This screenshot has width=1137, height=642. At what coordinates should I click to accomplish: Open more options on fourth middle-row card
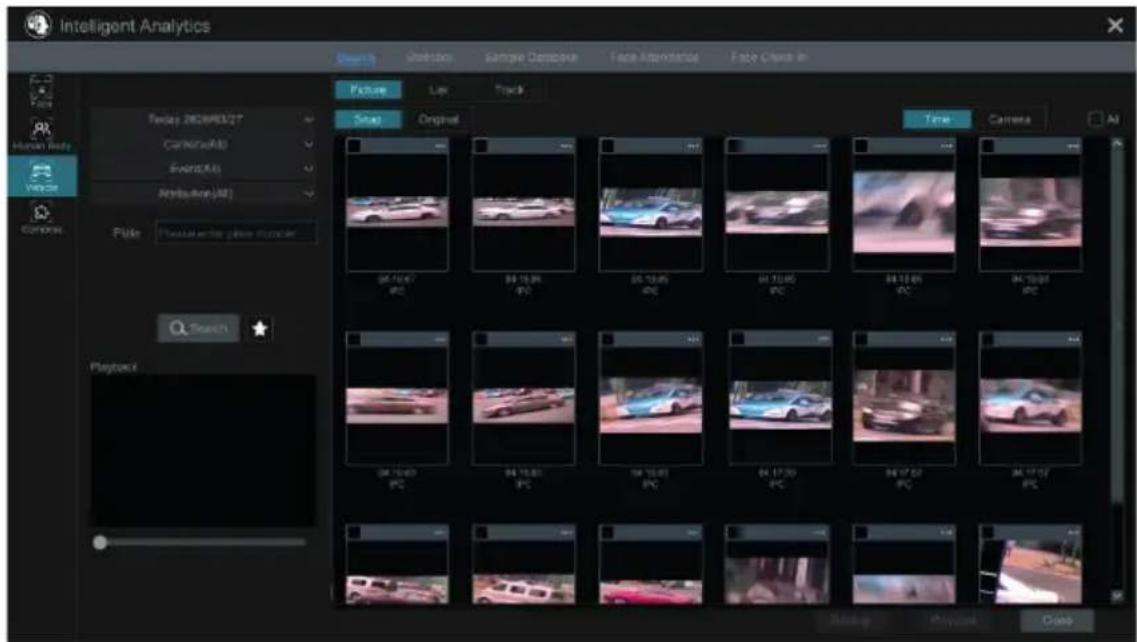click(x=823, y=339)
